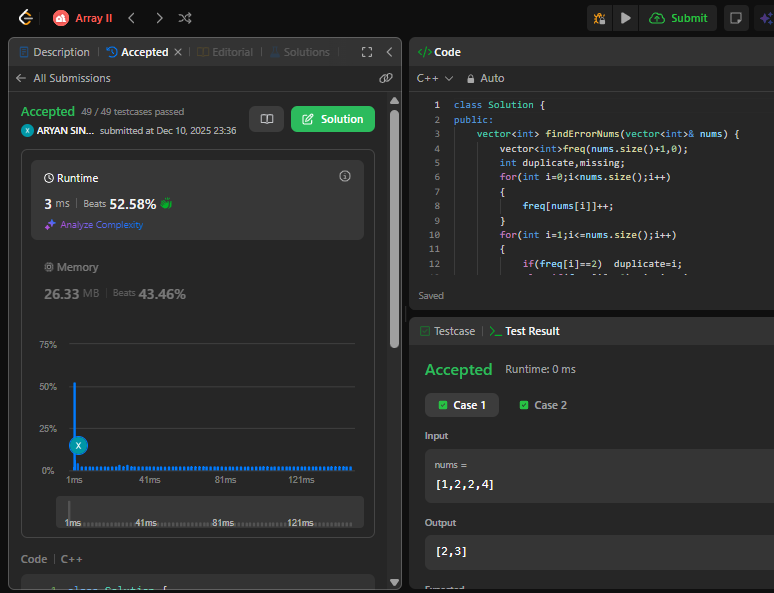Screen dimensions: 774x593
Task: Click the 52.58% beats runtime value
Action: pyautogui.click(x=133, y=204)
